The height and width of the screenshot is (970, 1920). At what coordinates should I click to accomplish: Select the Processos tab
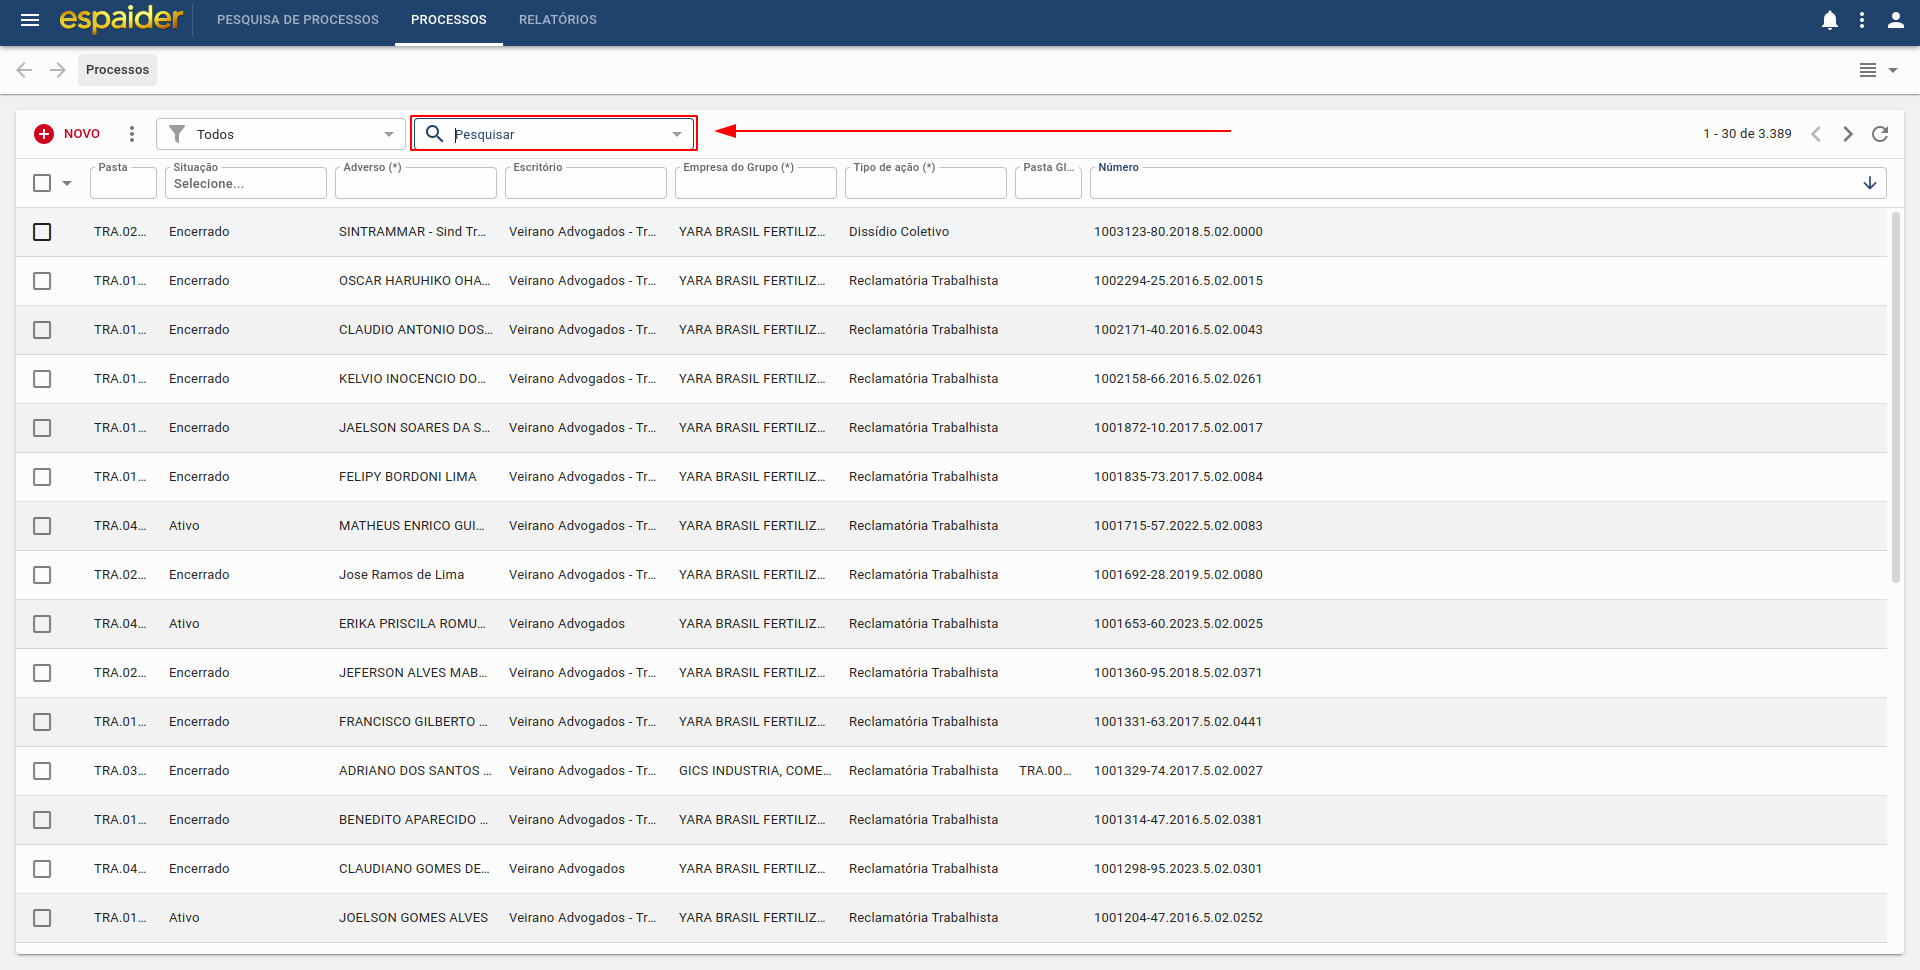click(x=449, y=20)
